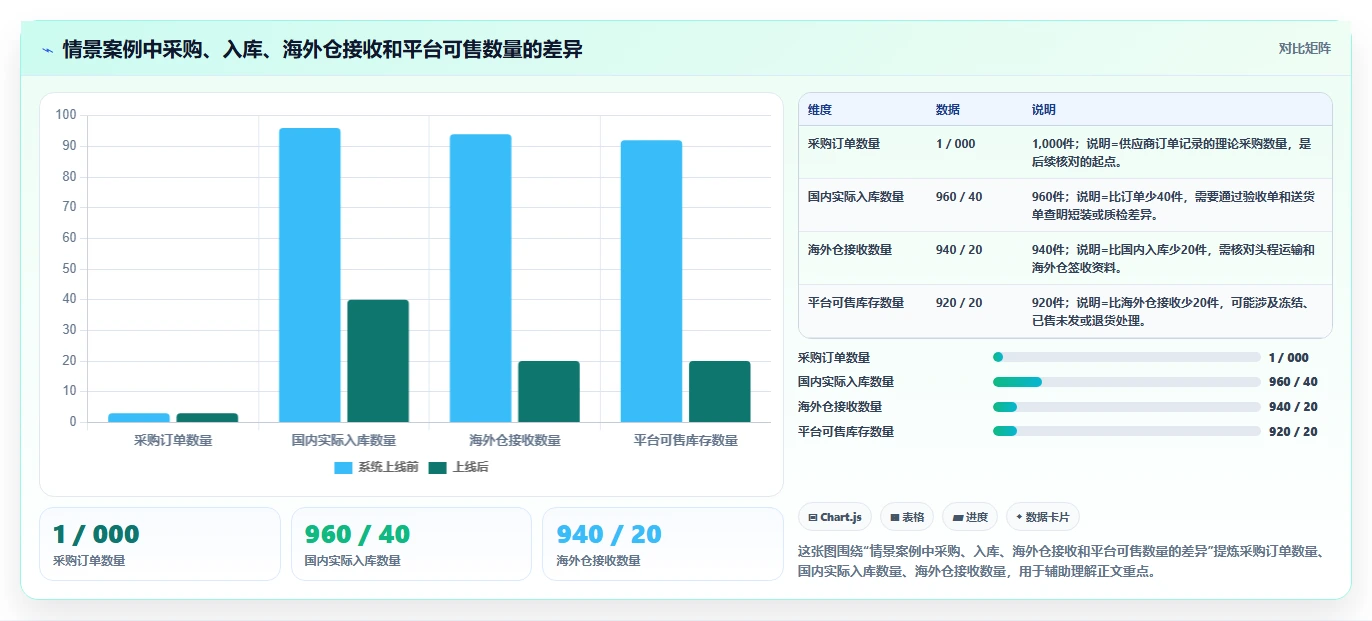
Task: Click the 维度 column header
Action: coord(820,110)
